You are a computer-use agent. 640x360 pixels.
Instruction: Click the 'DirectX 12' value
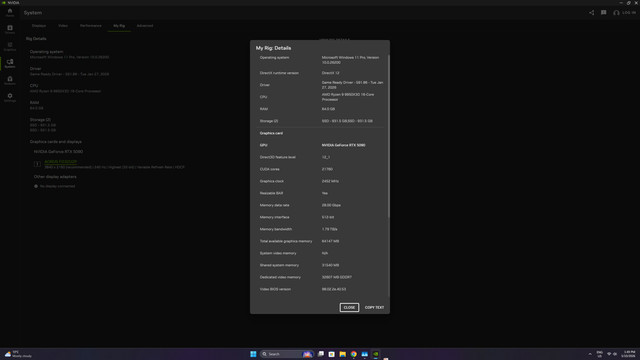coord(330,73)
